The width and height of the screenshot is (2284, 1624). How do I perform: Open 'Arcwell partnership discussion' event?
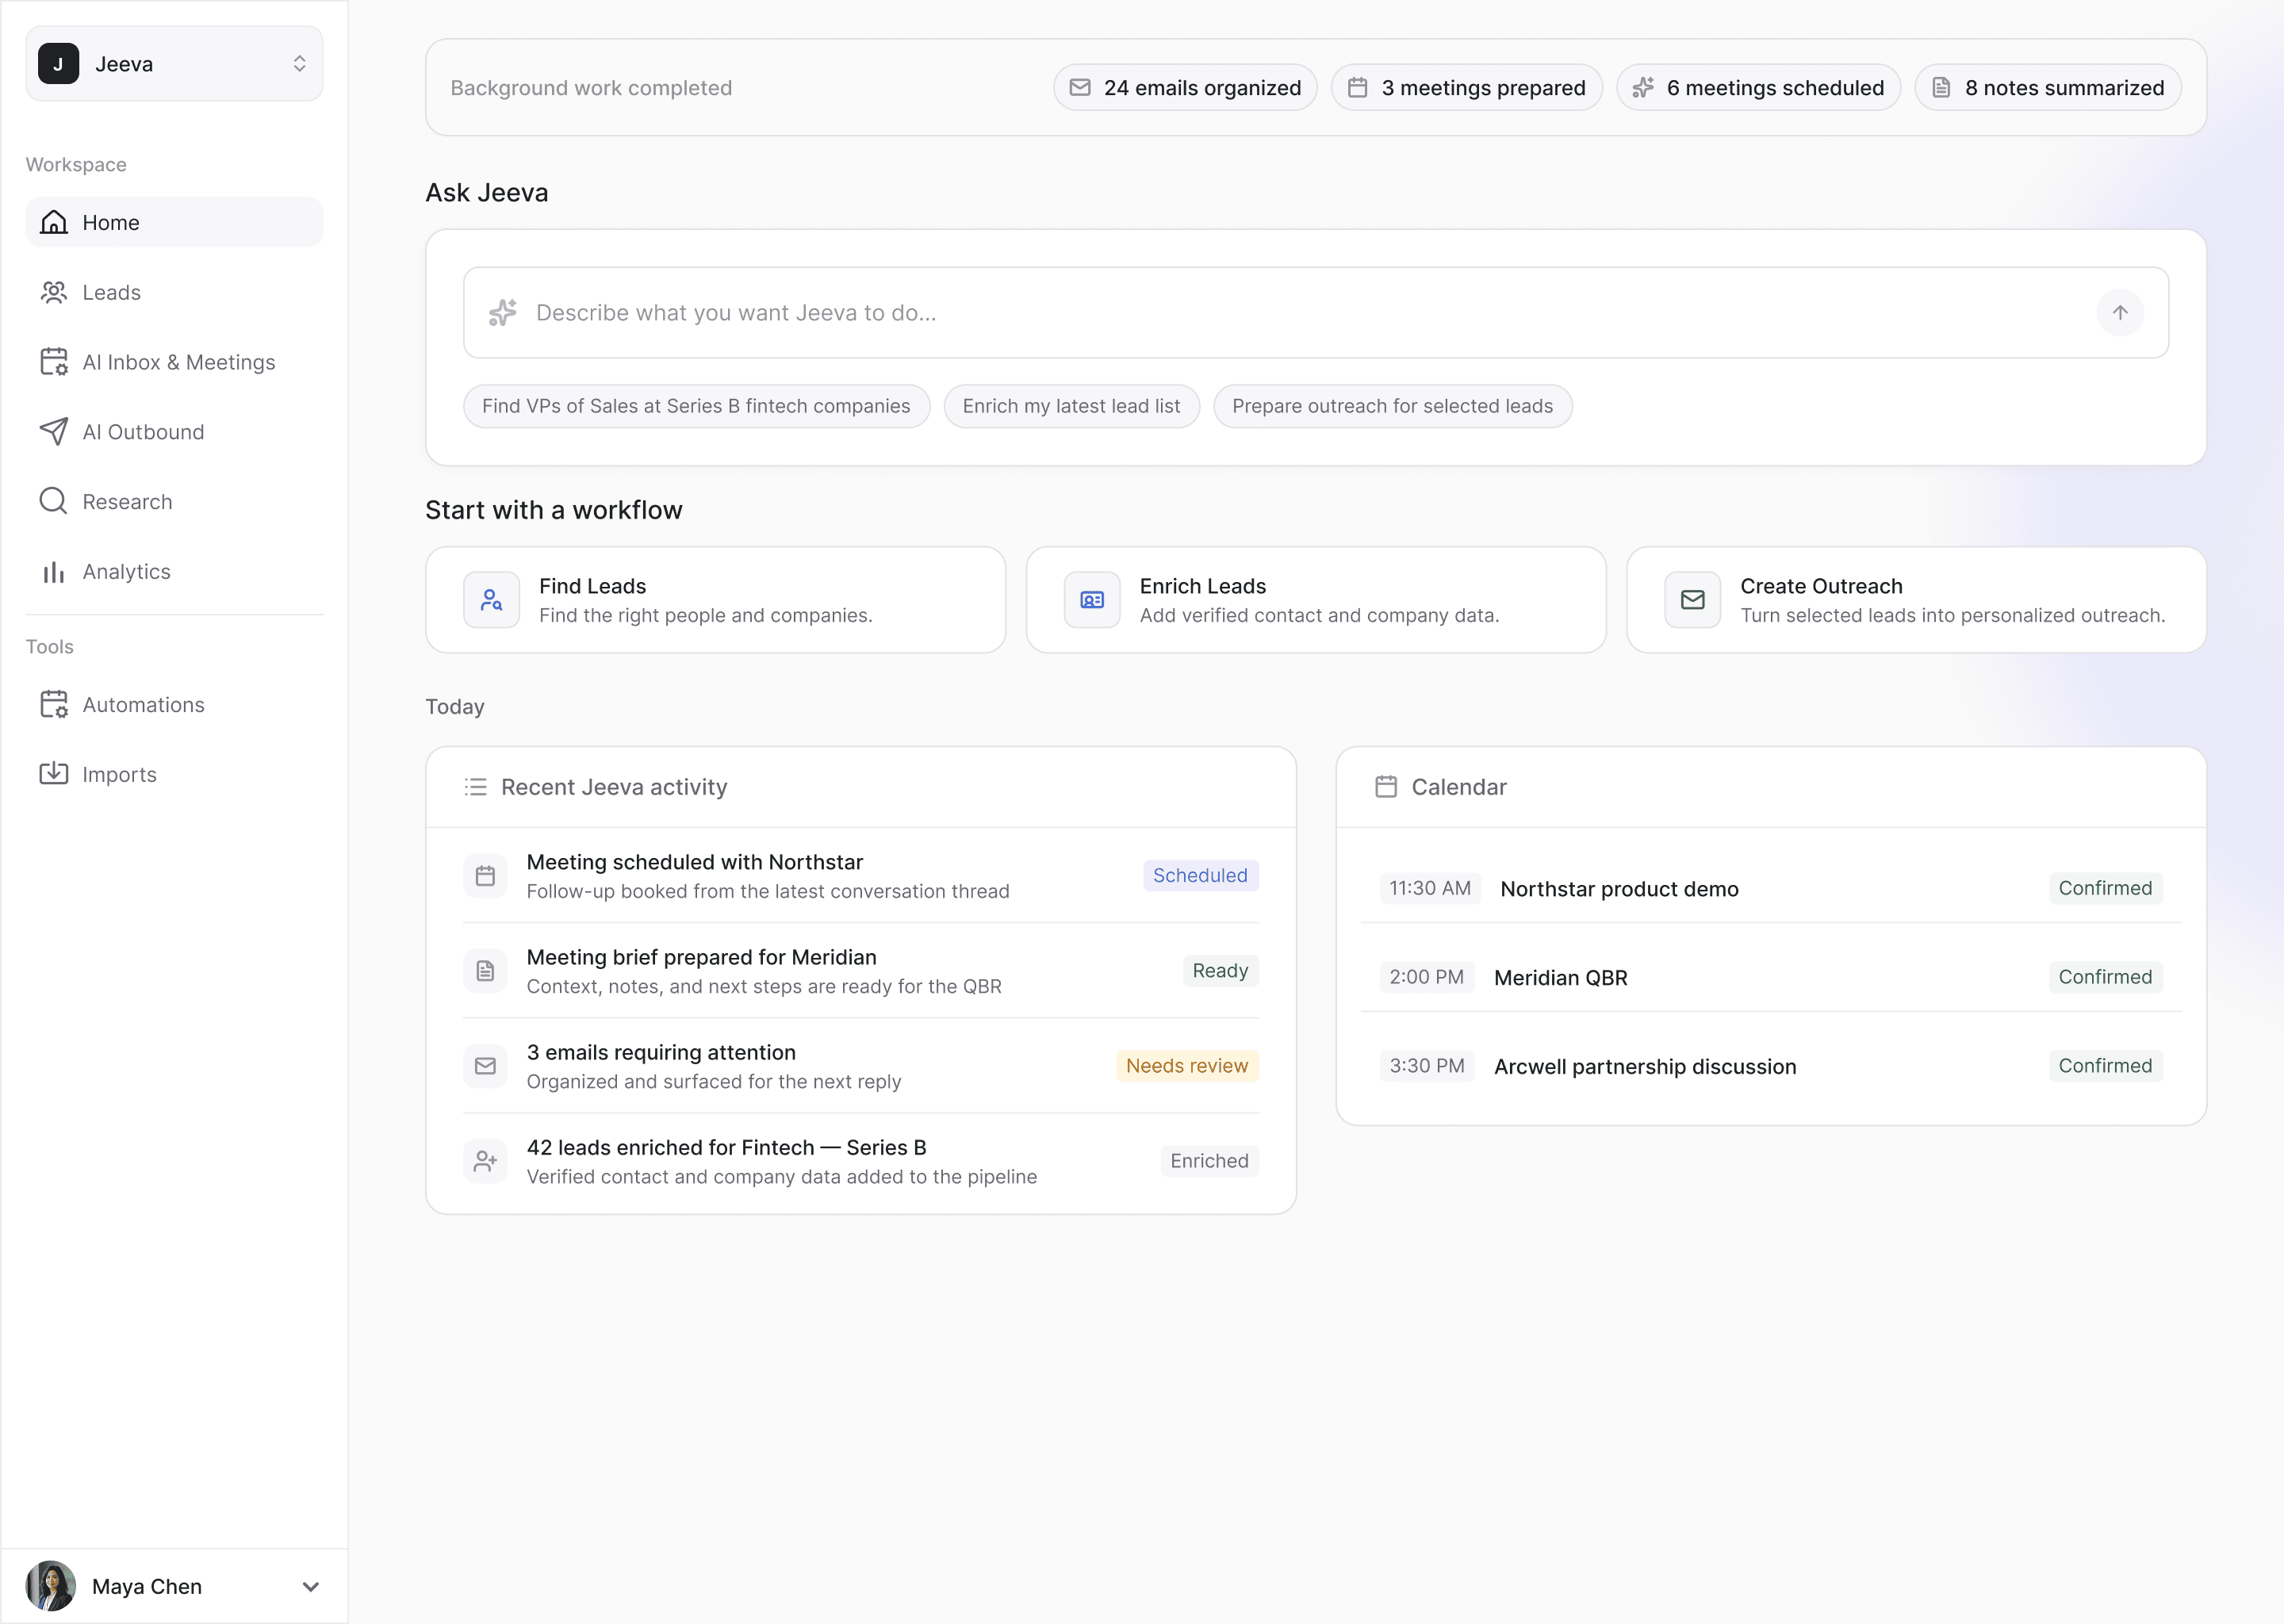[1645, 1066]
